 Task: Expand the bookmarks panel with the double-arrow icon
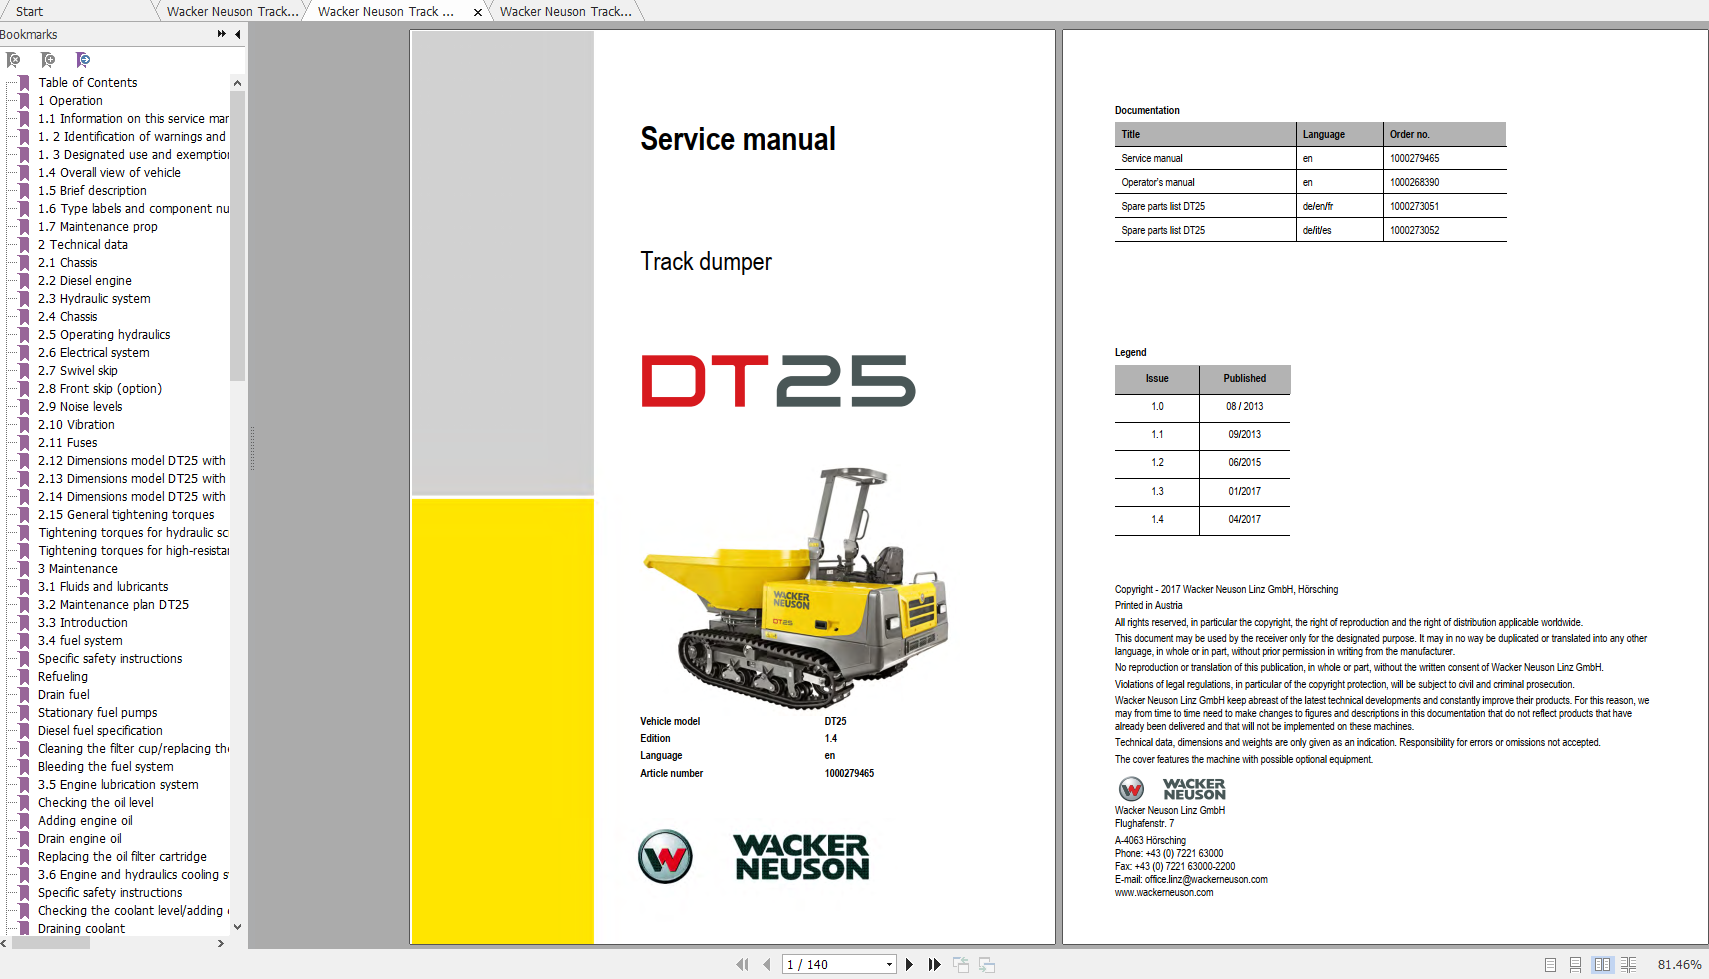pos(221,34)
